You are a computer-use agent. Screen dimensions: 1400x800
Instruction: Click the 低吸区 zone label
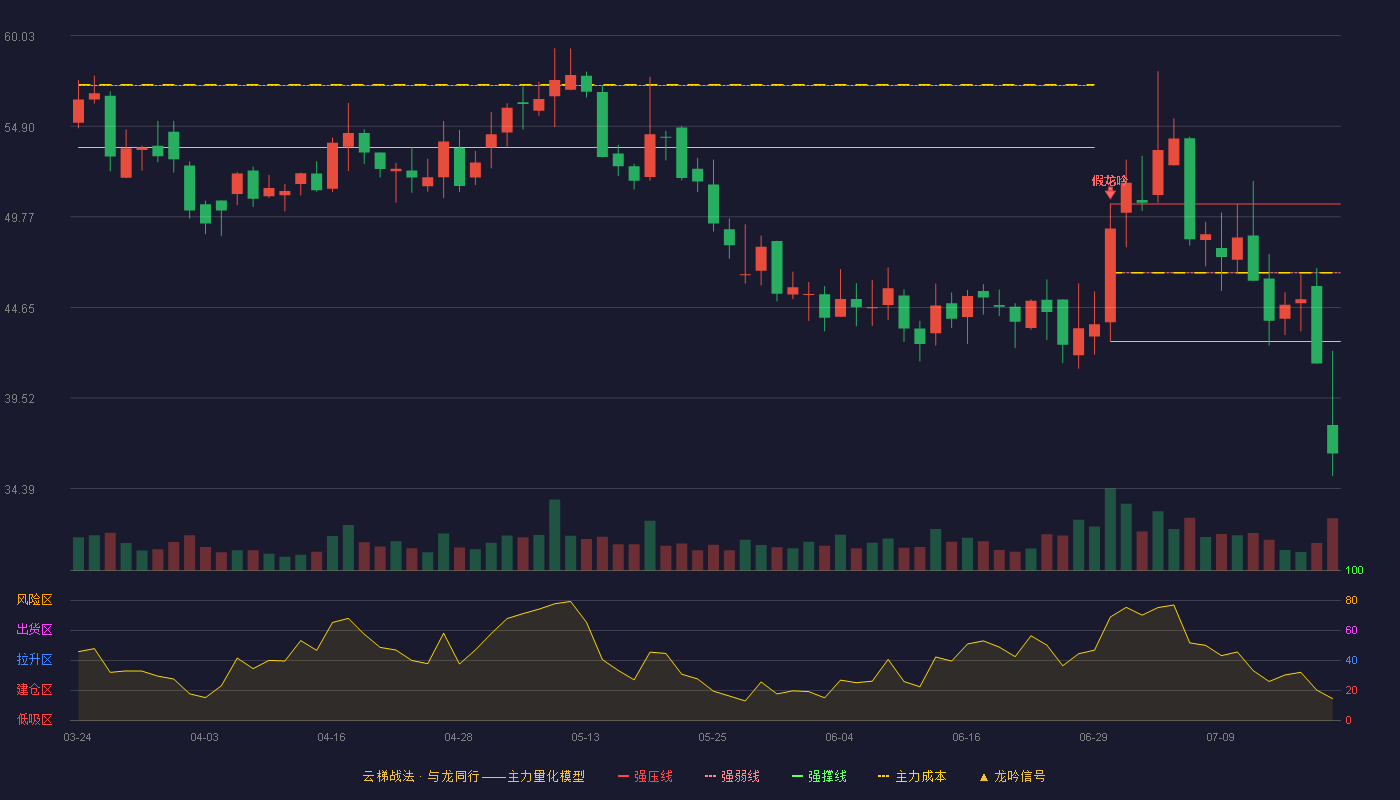34,720
